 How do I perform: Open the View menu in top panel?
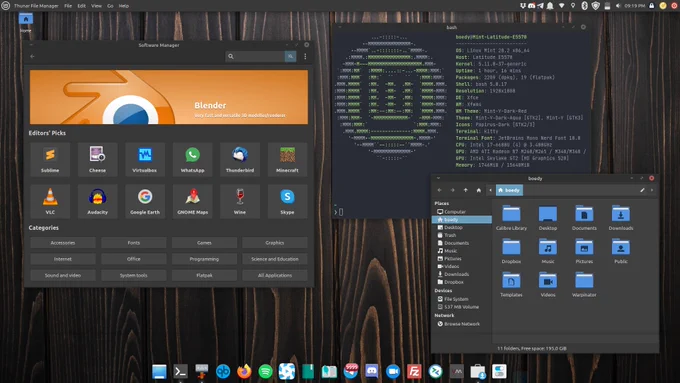pyautogui.click(x=96, y=6)
